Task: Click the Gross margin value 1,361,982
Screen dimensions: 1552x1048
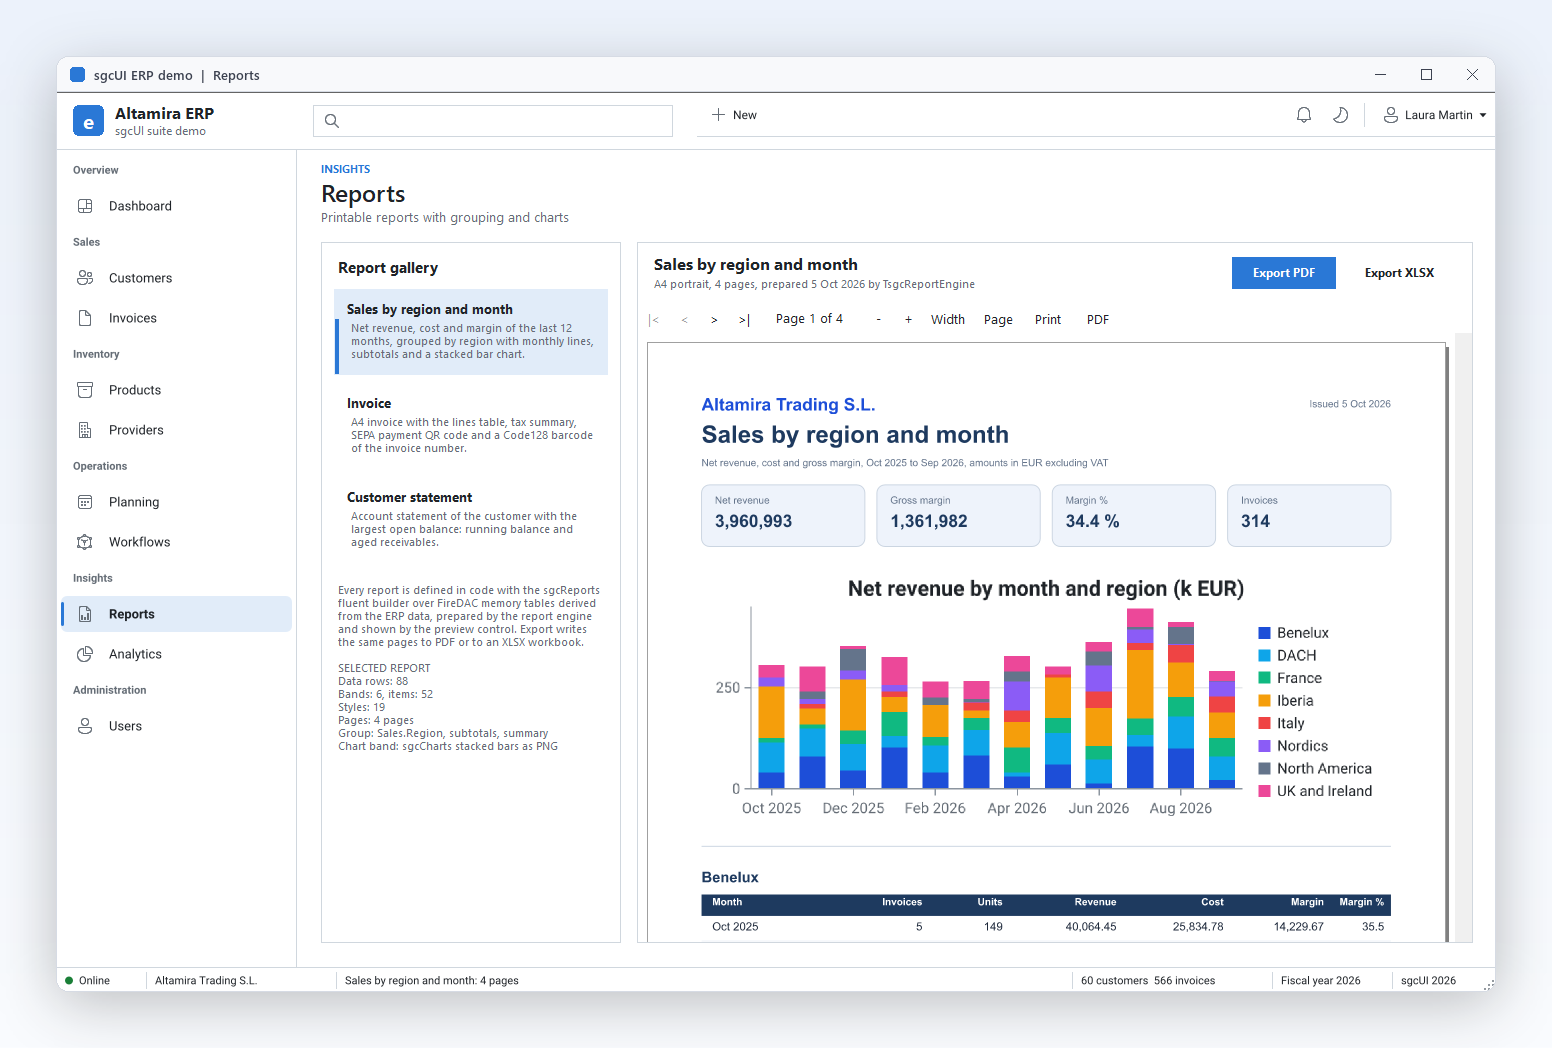Action: 929,521
